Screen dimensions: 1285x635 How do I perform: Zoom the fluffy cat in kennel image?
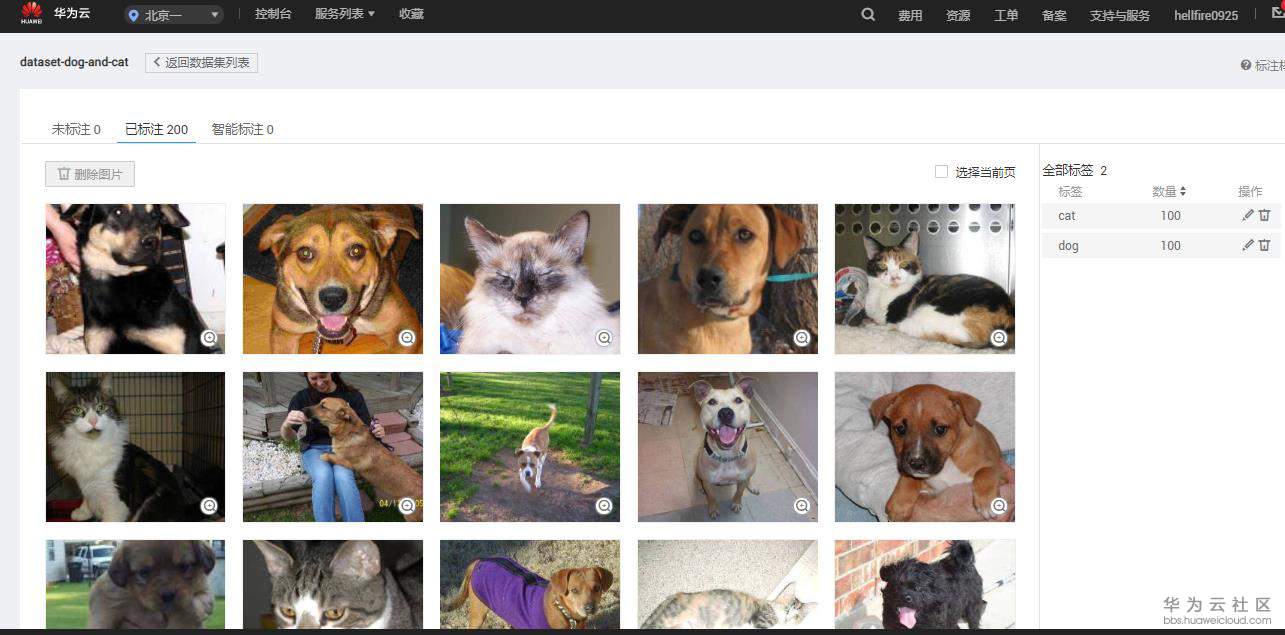click(x=209, y=506)
